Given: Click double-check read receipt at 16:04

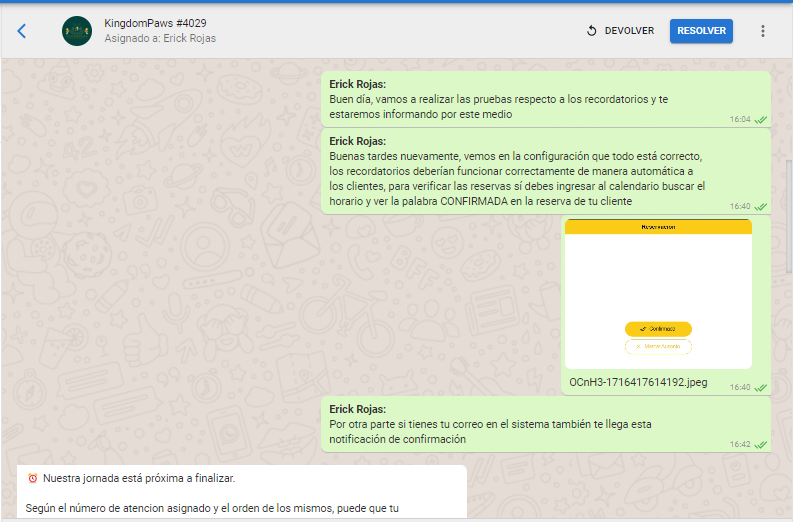Looking at the screenshot, I should coord(761,119).
